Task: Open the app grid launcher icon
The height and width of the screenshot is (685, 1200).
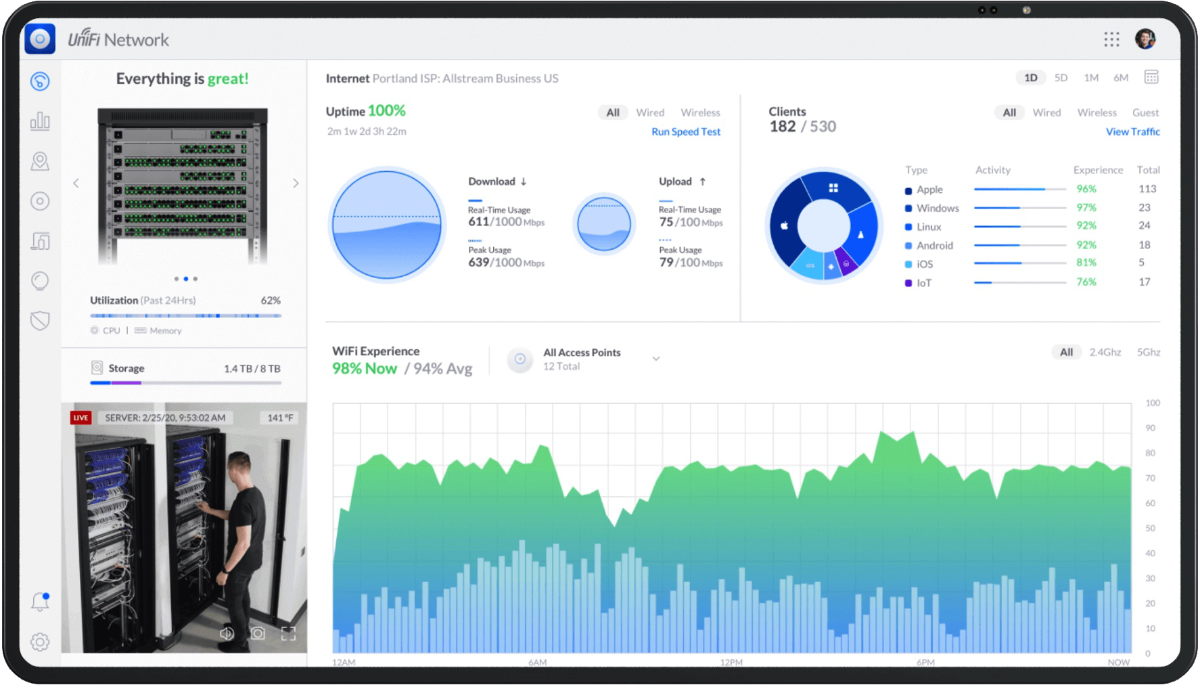Action: point(1112,39)
